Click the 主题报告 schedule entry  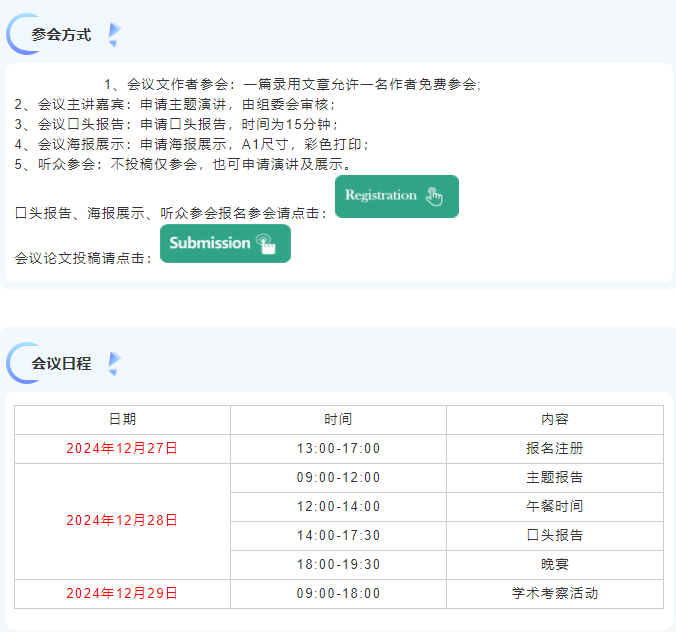(554, 478)
